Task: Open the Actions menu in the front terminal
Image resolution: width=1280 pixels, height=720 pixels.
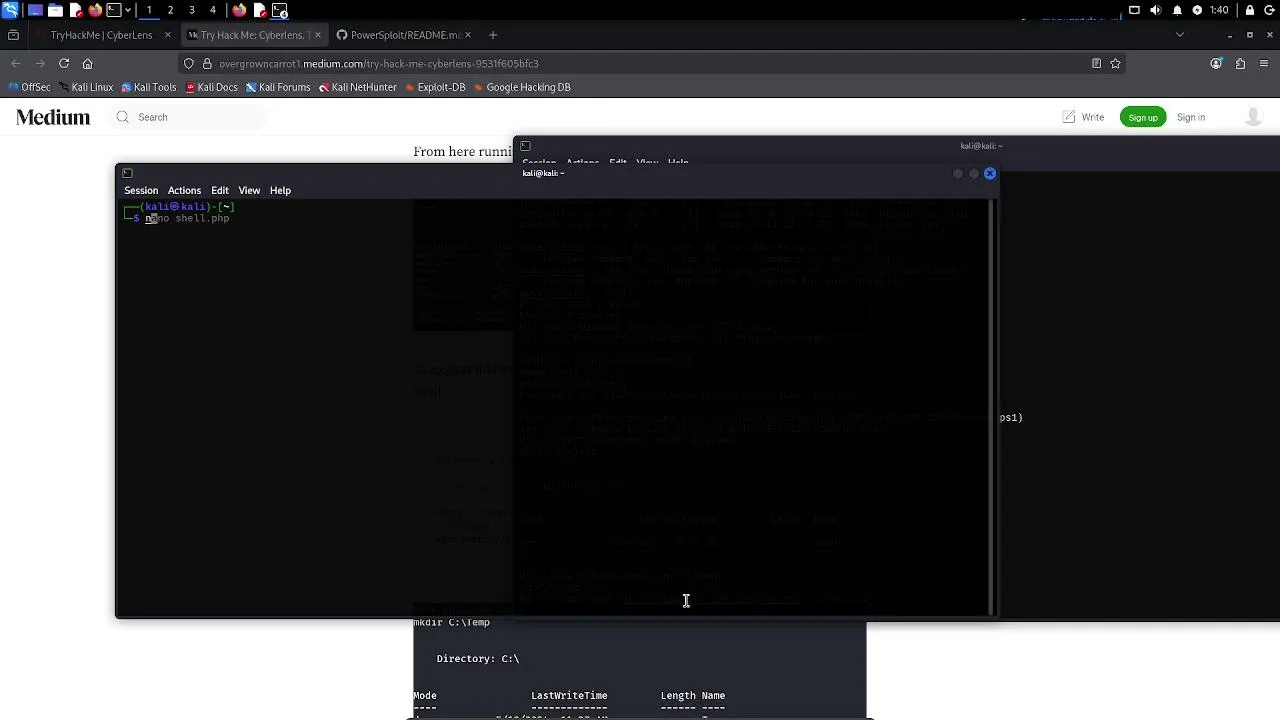Action: point(184,190)
